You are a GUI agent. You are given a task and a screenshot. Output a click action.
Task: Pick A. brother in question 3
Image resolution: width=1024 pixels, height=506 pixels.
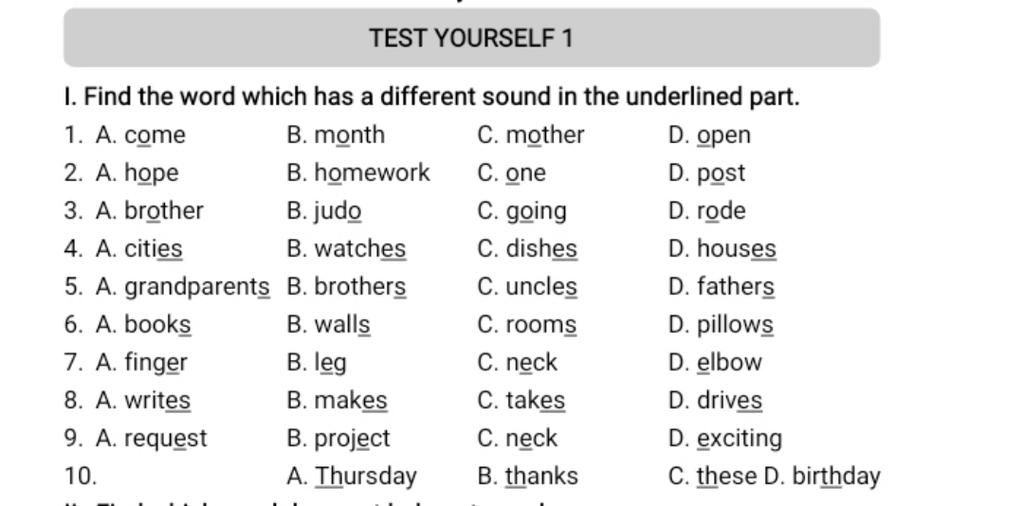150,211
